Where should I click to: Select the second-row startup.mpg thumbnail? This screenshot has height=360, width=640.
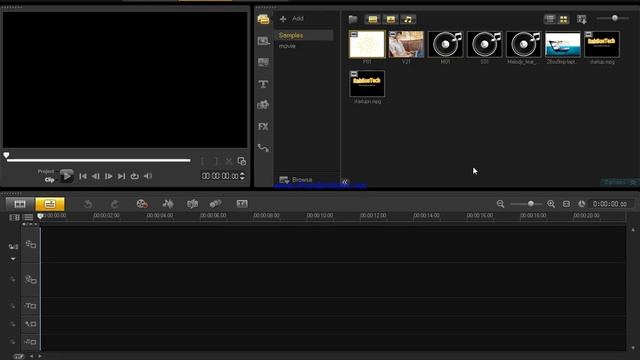tap(367, 84)
